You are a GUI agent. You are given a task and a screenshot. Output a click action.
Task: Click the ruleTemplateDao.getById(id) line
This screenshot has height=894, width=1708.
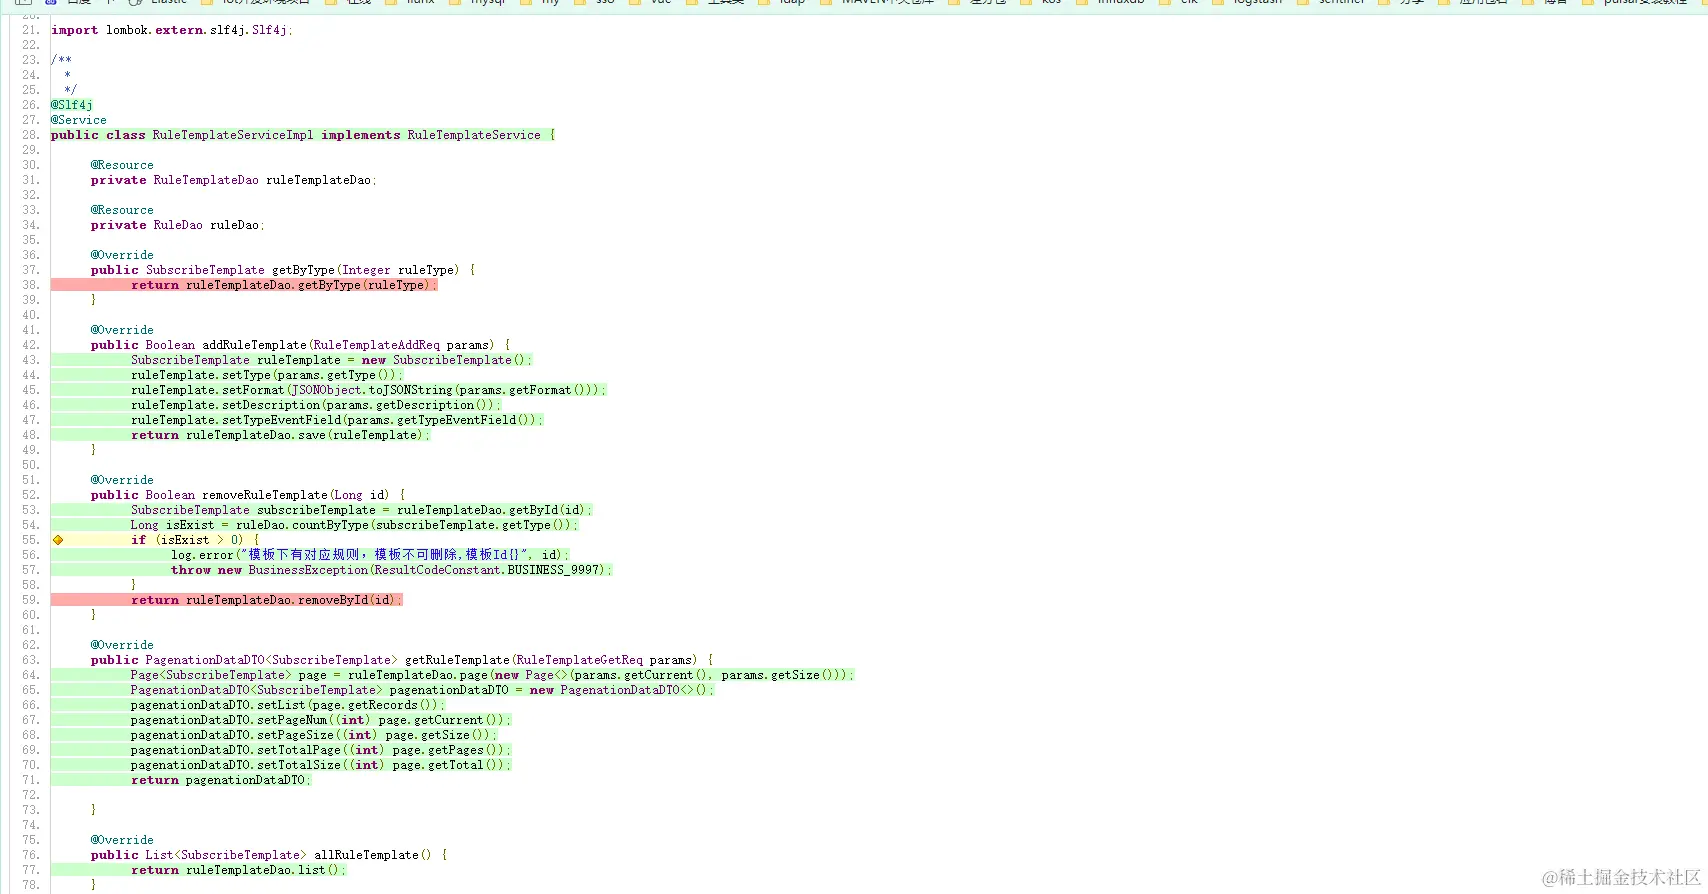point(361,510)
